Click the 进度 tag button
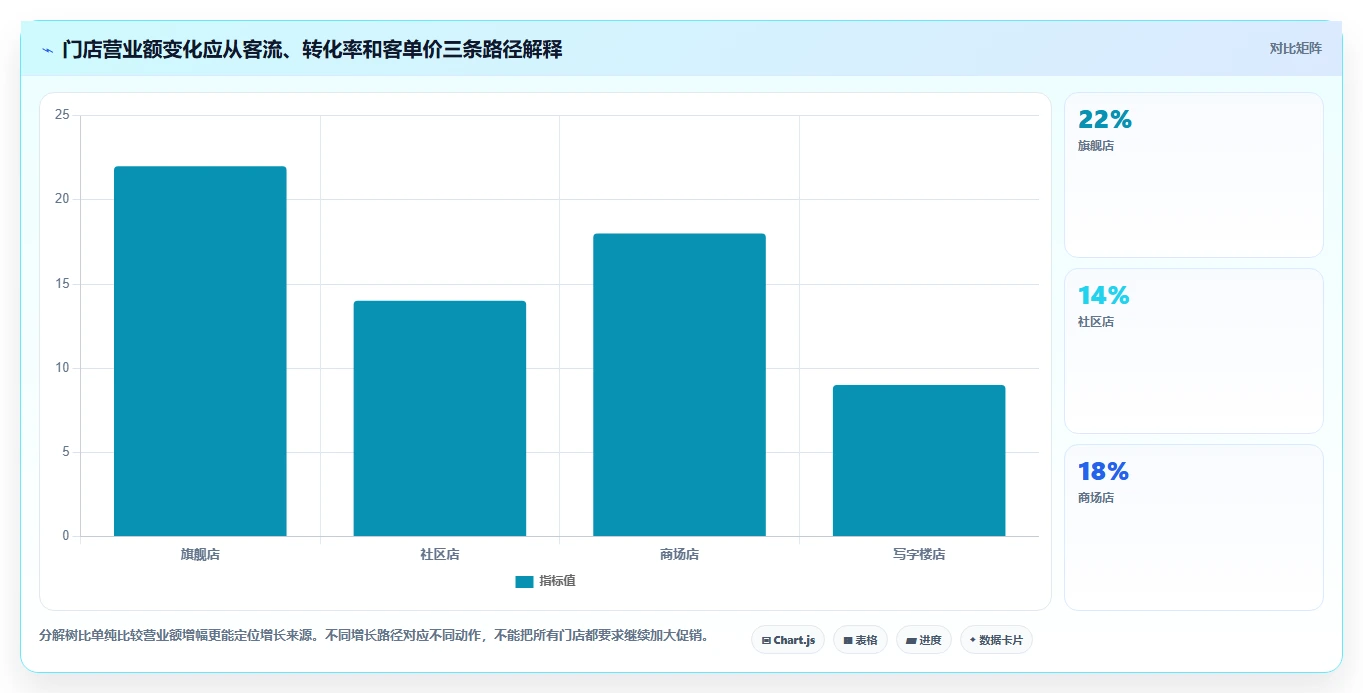 924,640
